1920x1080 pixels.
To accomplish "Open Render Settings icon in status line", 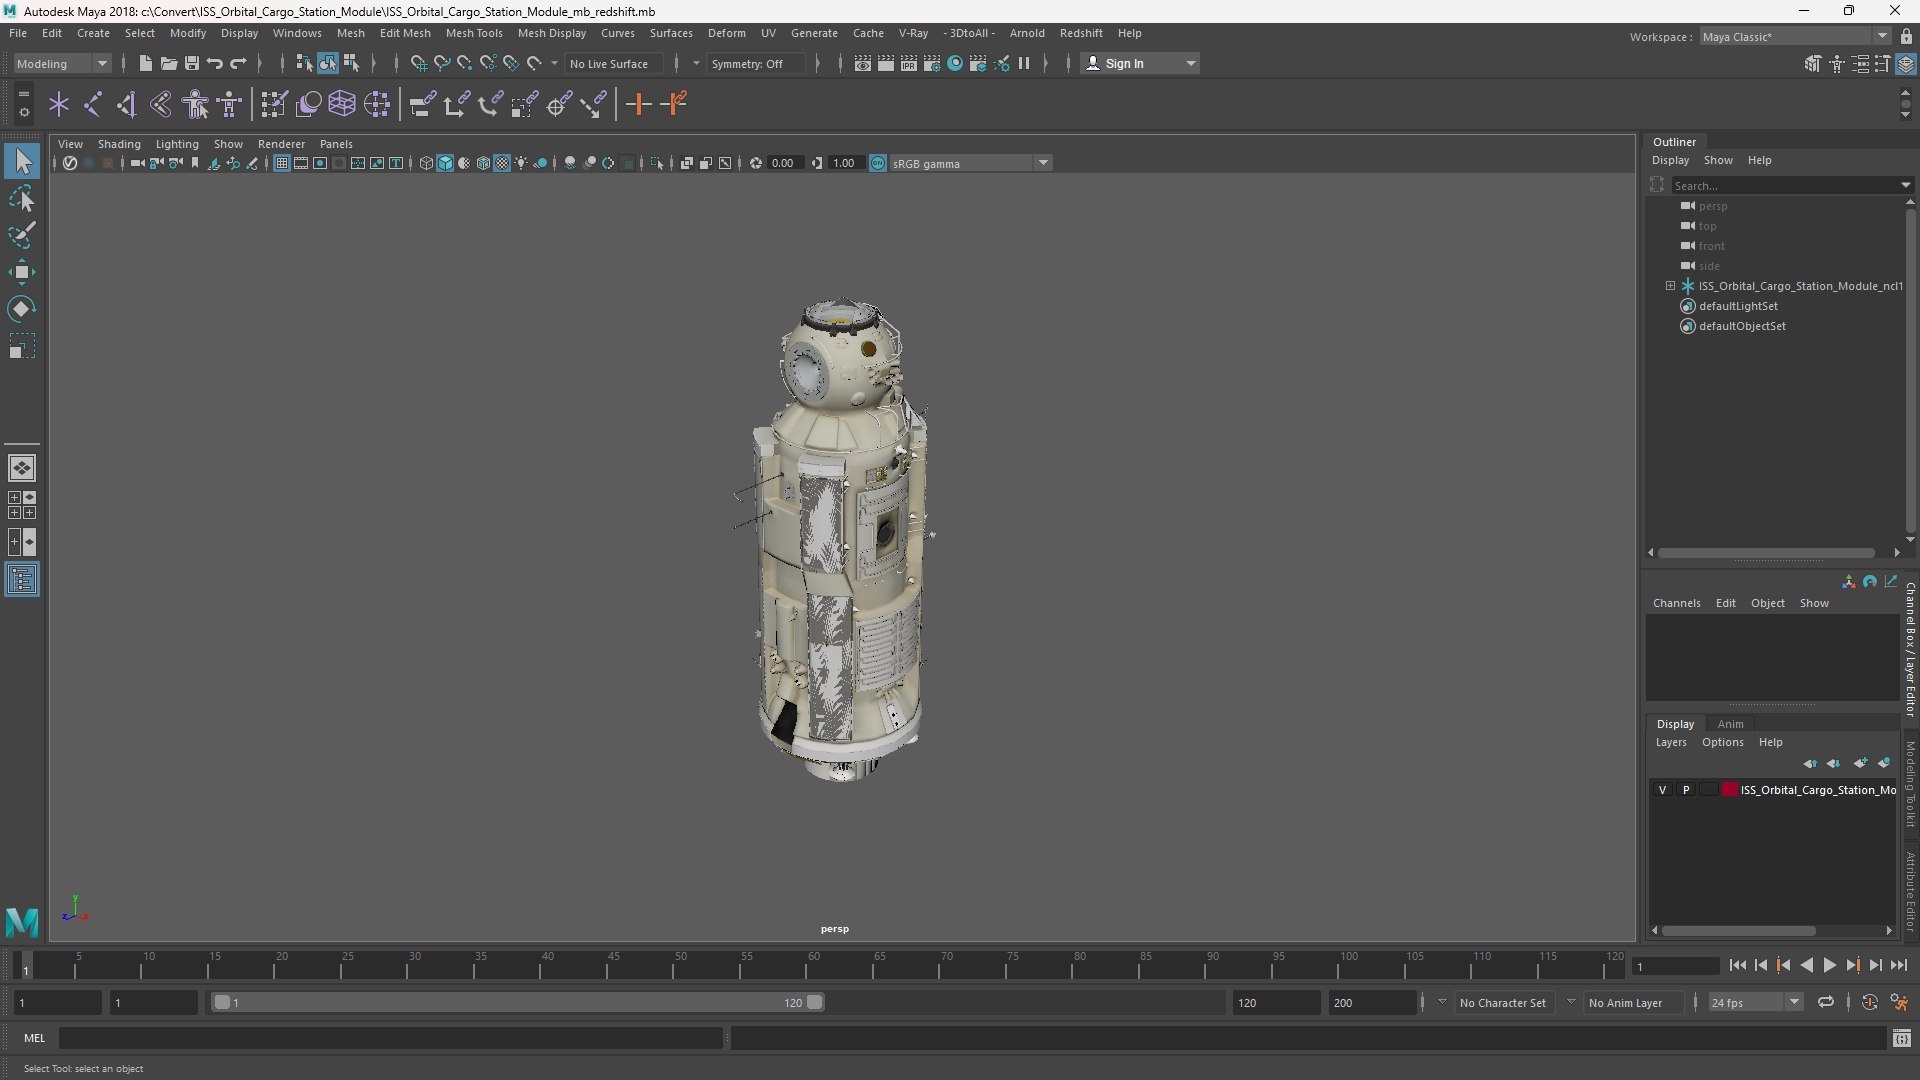I will 931,63.
